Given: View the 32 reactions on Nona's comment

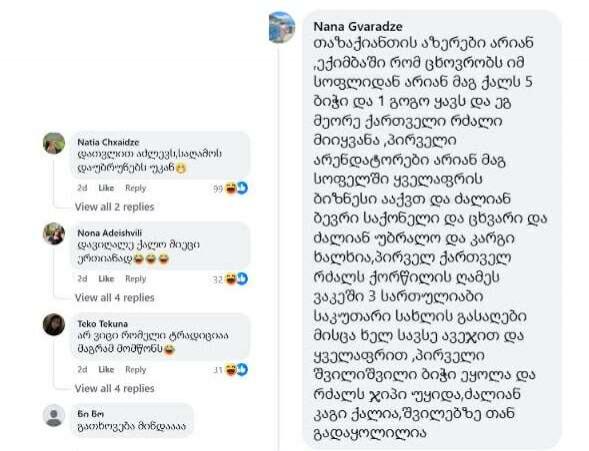Looking at the screenshot, I should [x=230, y=279].
